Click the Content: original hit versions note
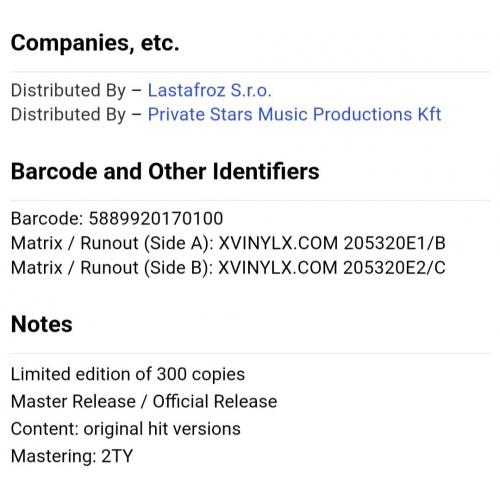The width and height of the screenshot is (500, 500). pyautogui.click(x=126, y=429)
